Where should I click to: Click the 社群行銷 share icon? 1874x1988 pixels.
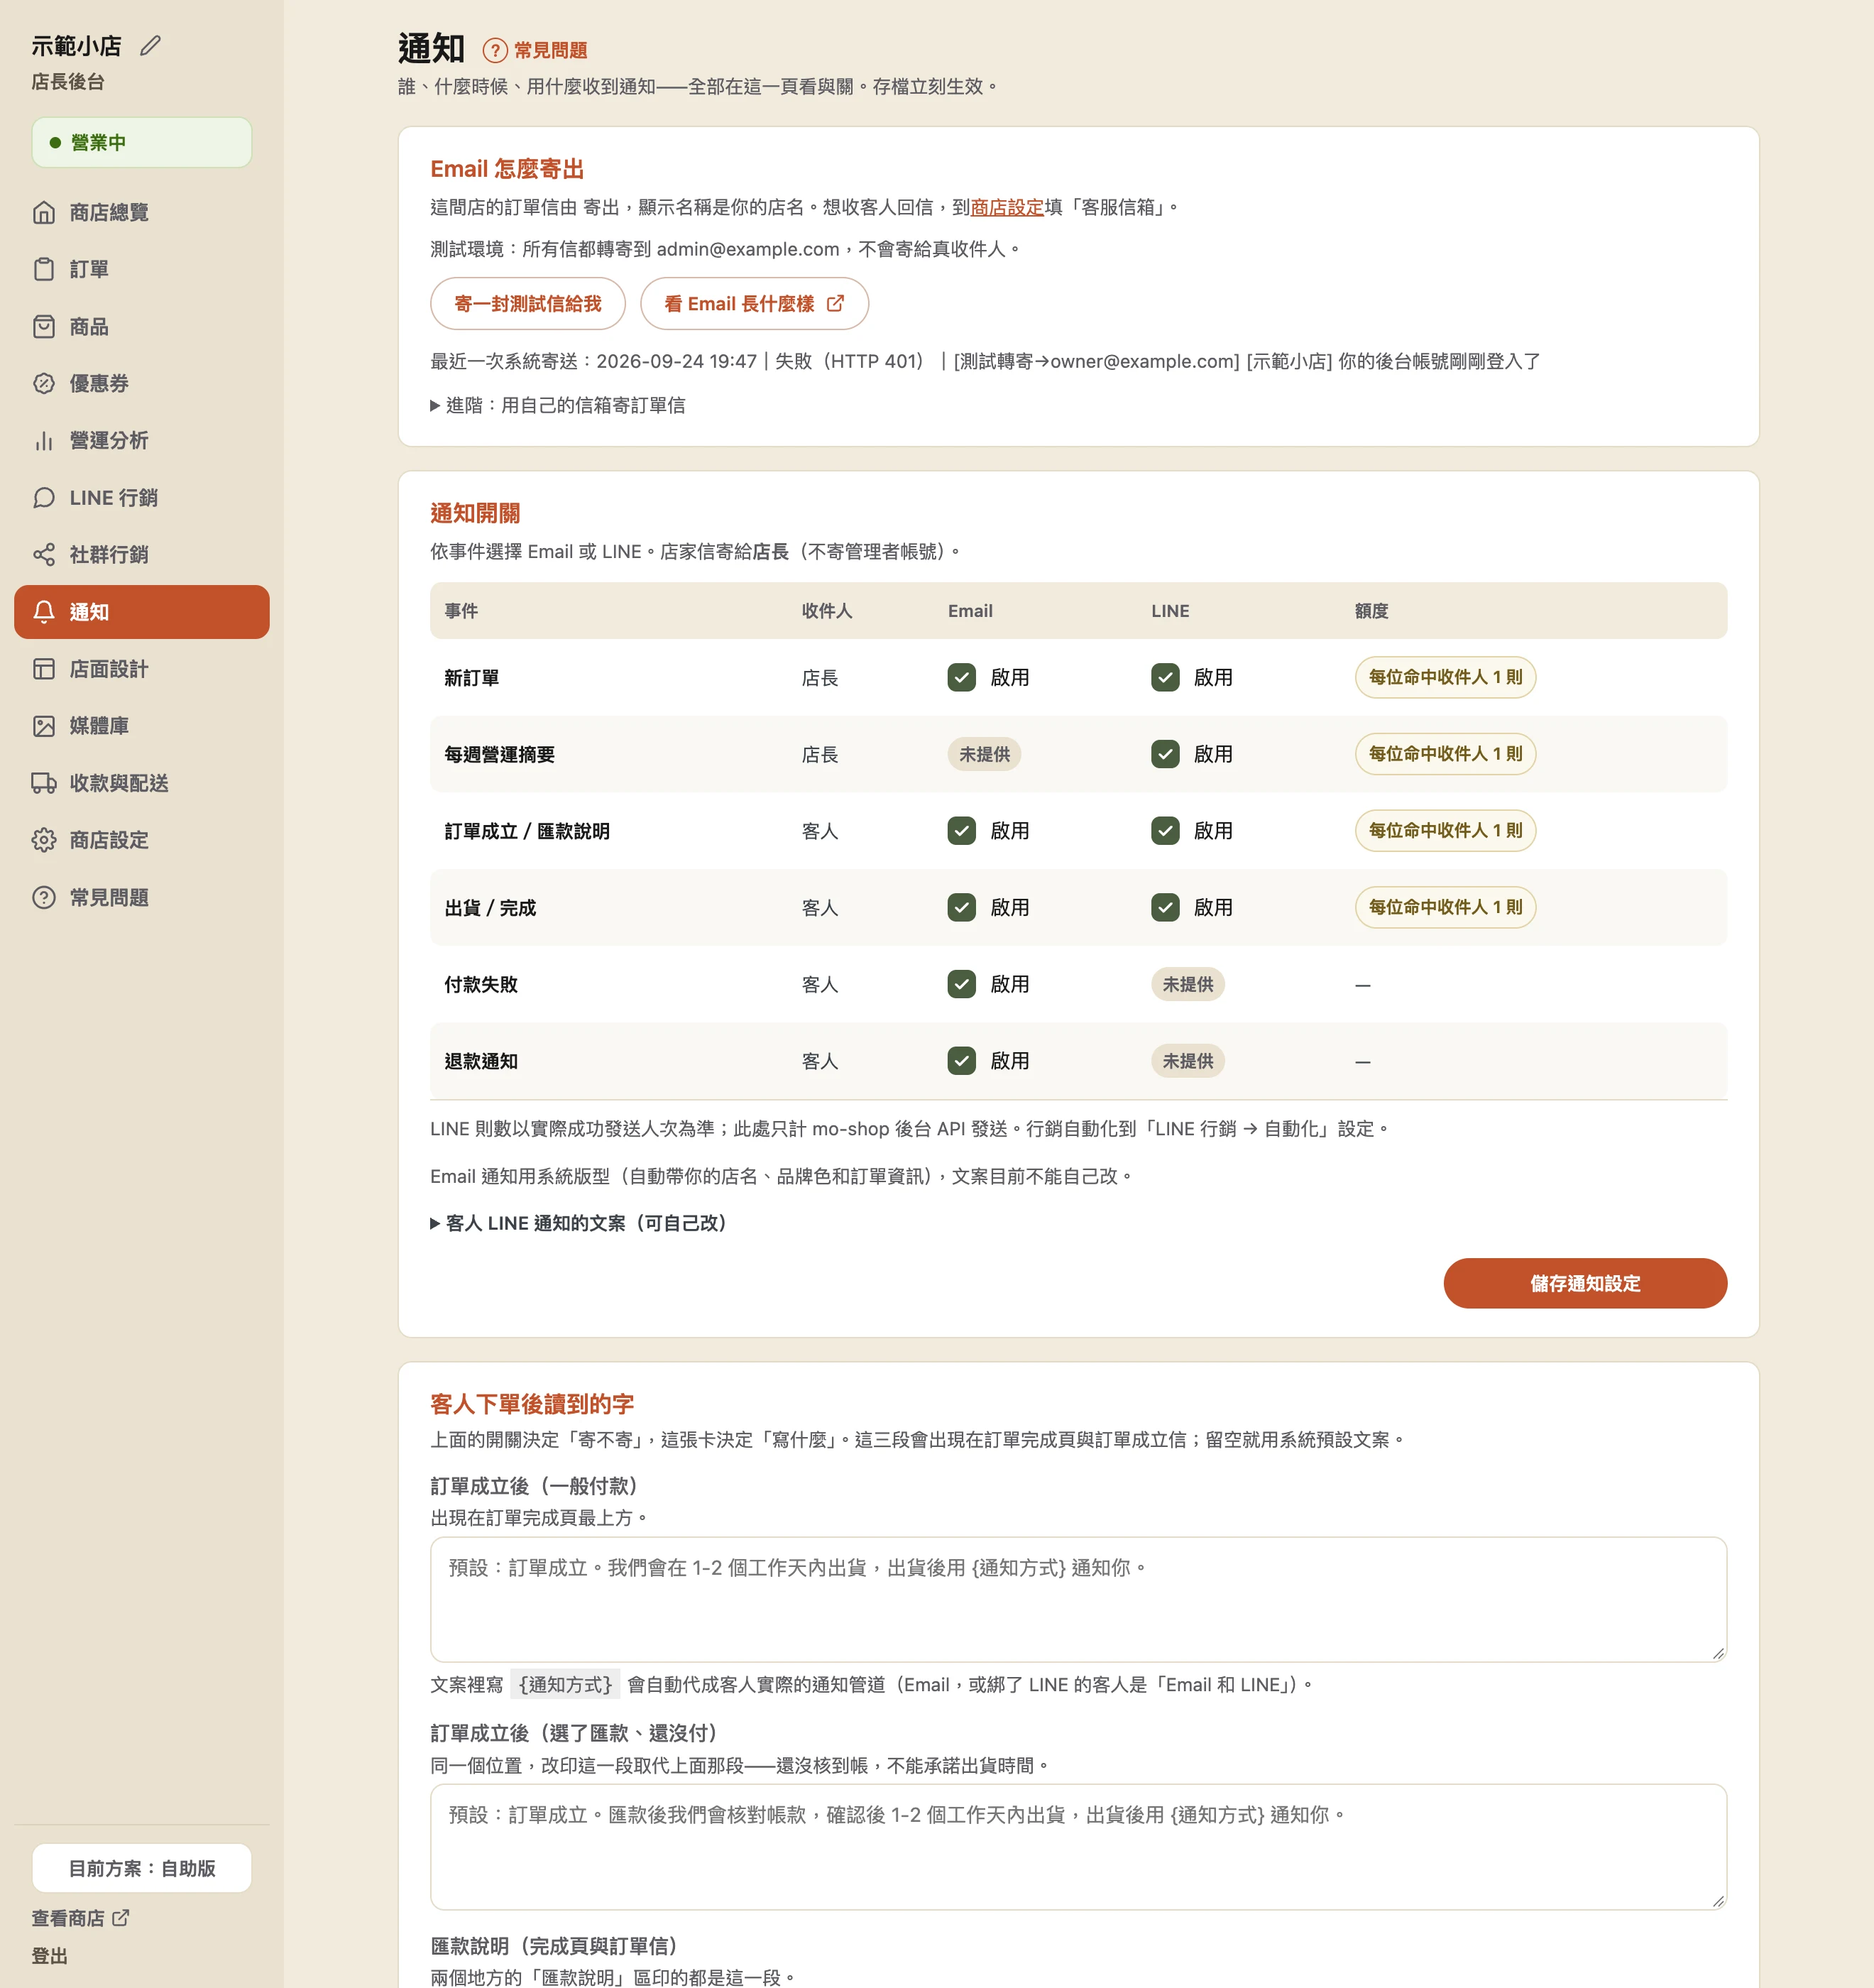click(x=44, y=554)
